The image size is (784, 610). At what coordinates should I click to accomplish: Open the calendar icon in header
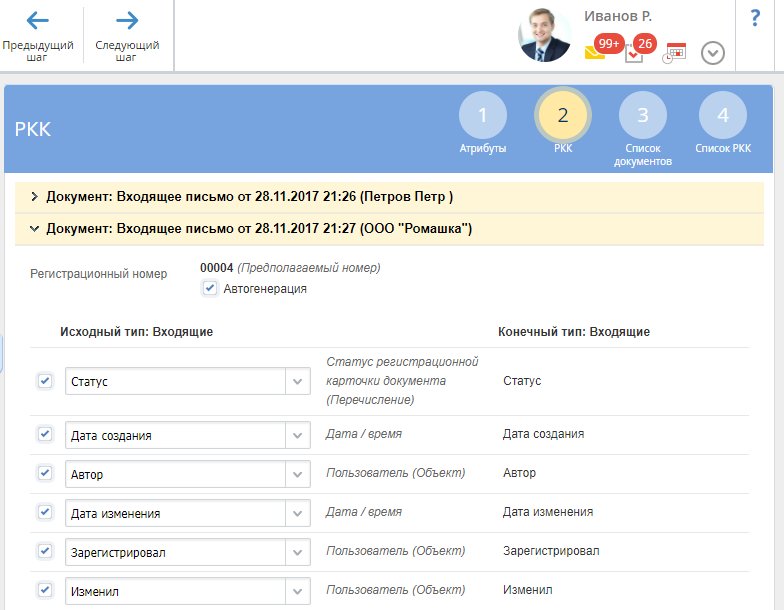[674, 52]
